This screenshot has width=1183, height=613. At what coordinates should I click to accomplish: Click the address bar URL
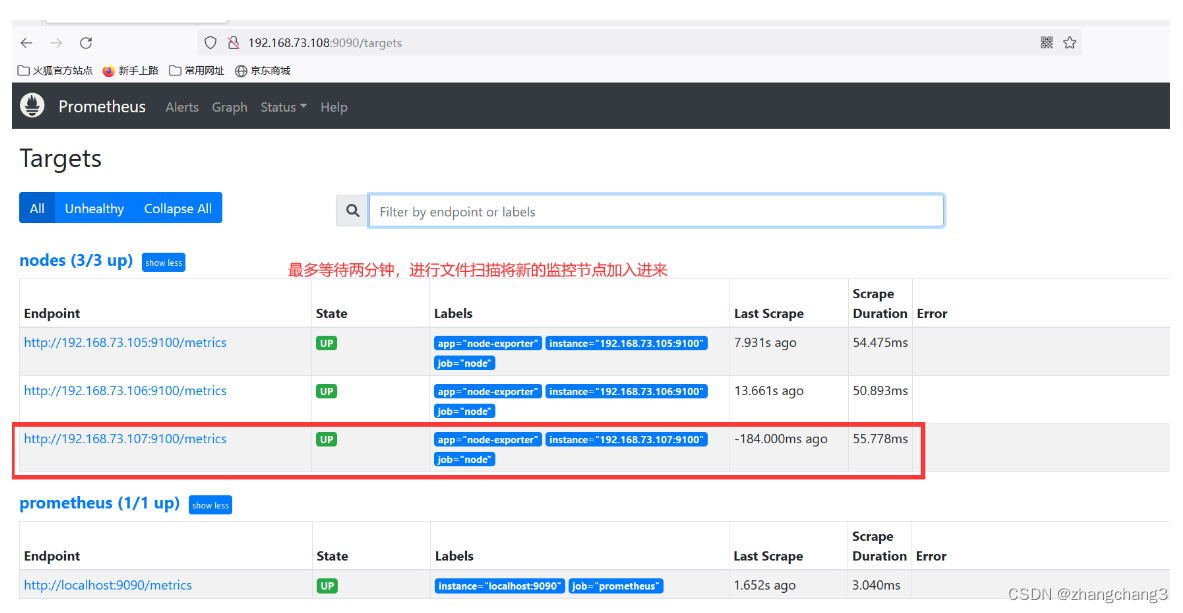pyautogui.click(x=325, y=43)
